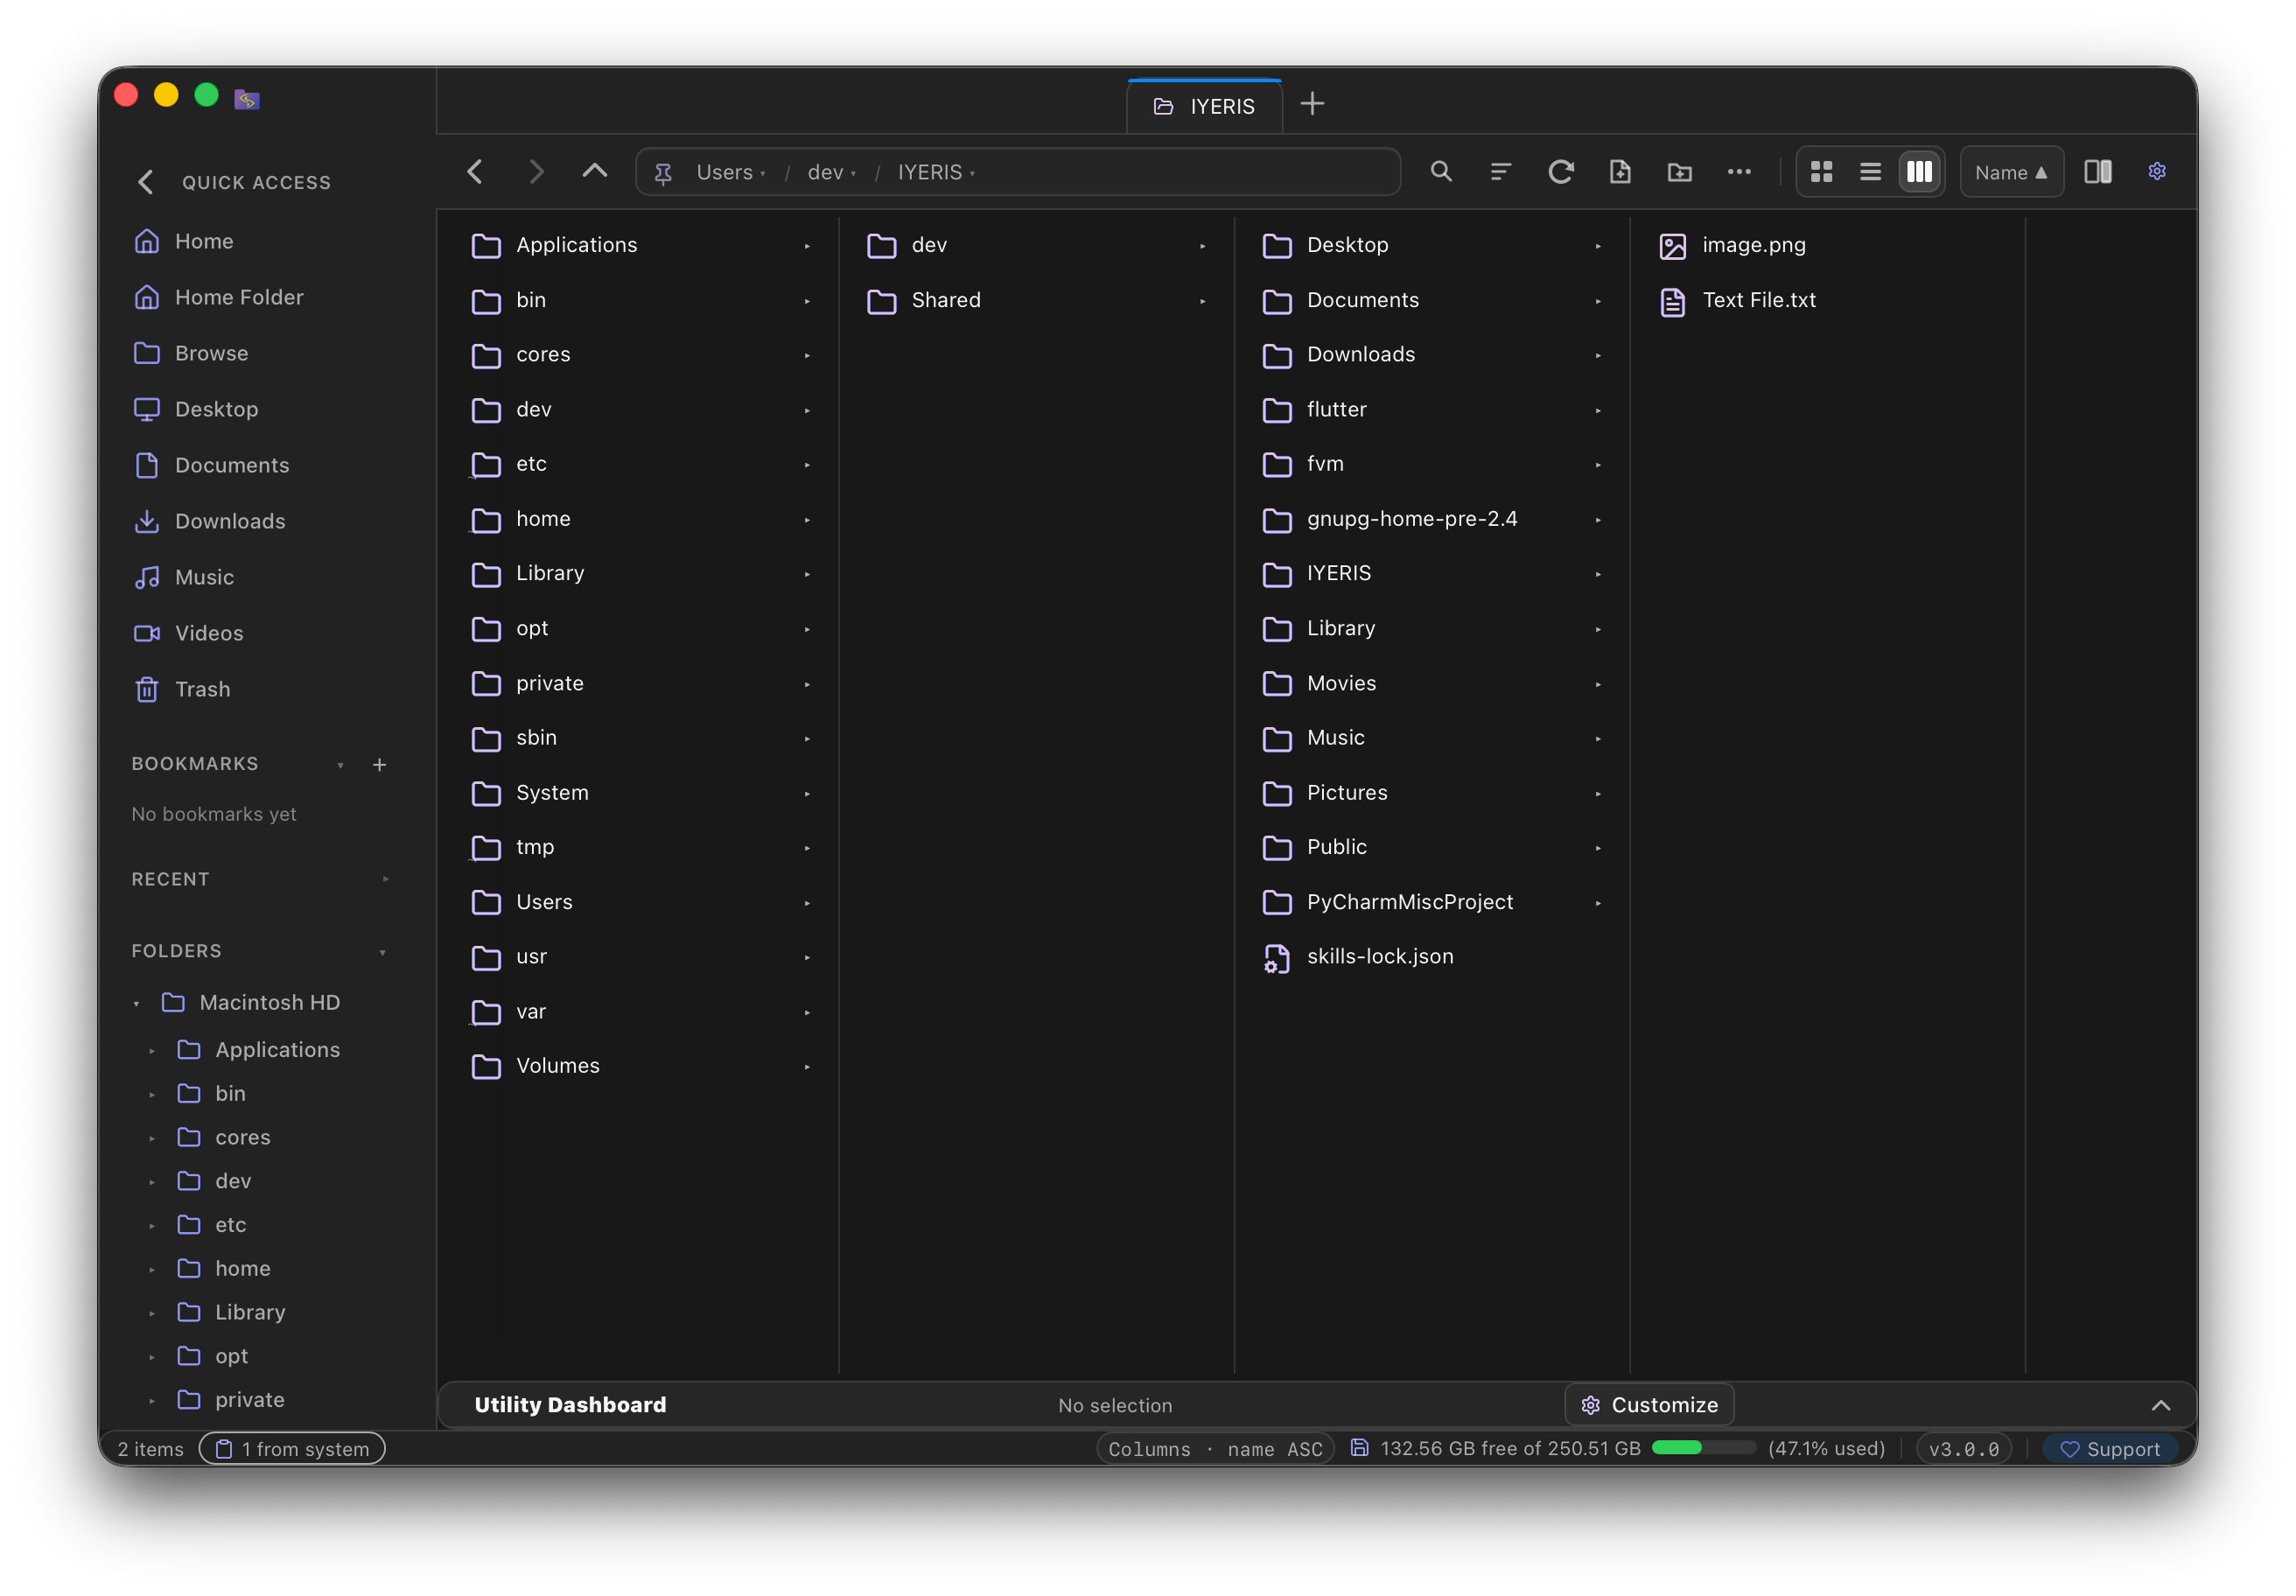Toggle the dual pane split view
2296x1596 pixels.
point(2098,172)
